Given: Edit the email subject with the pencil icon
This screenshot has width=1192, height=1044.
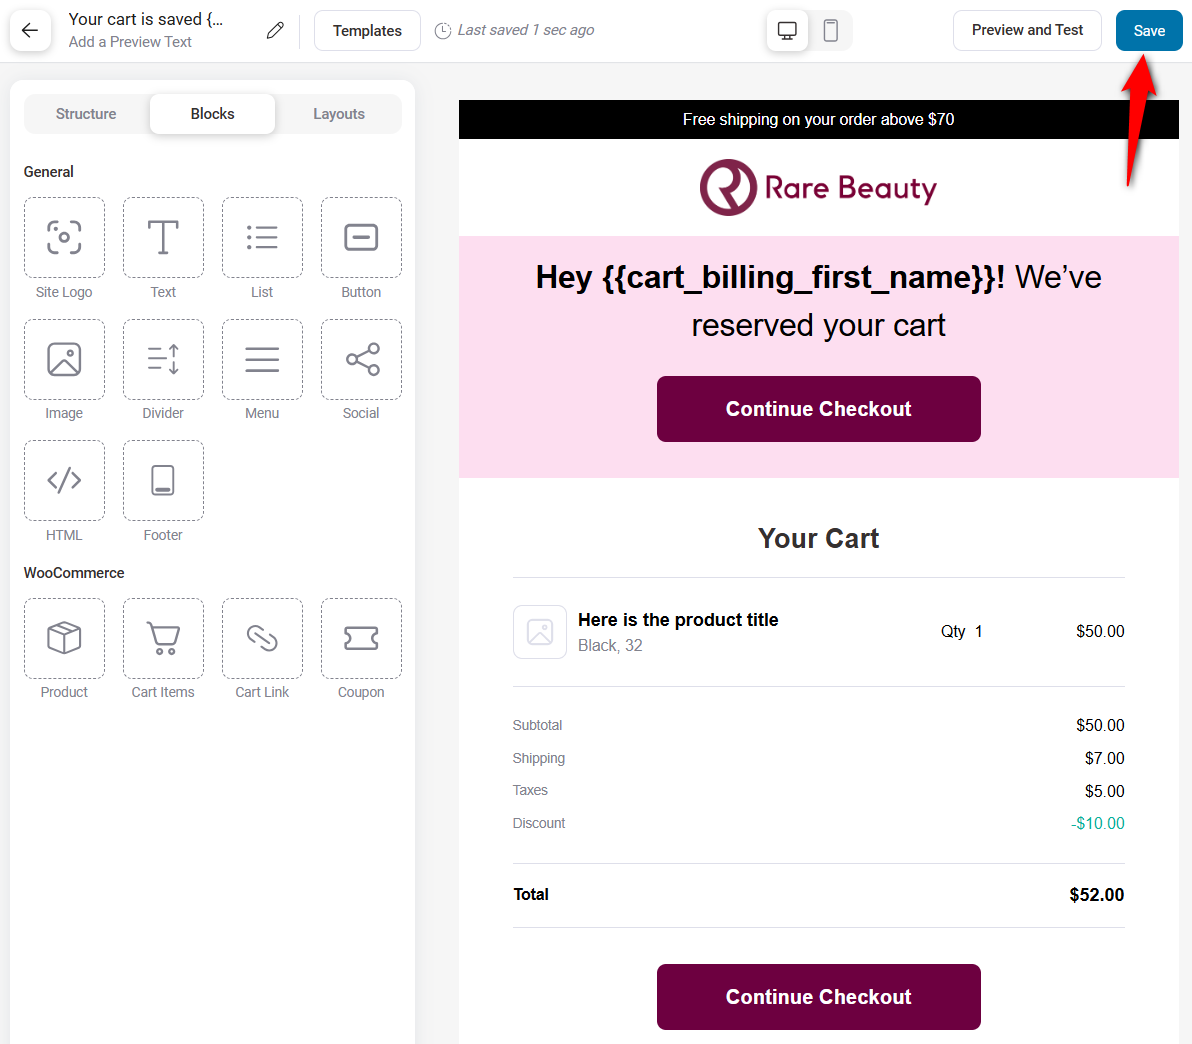Looking at the screenshot, I should 275,30.
